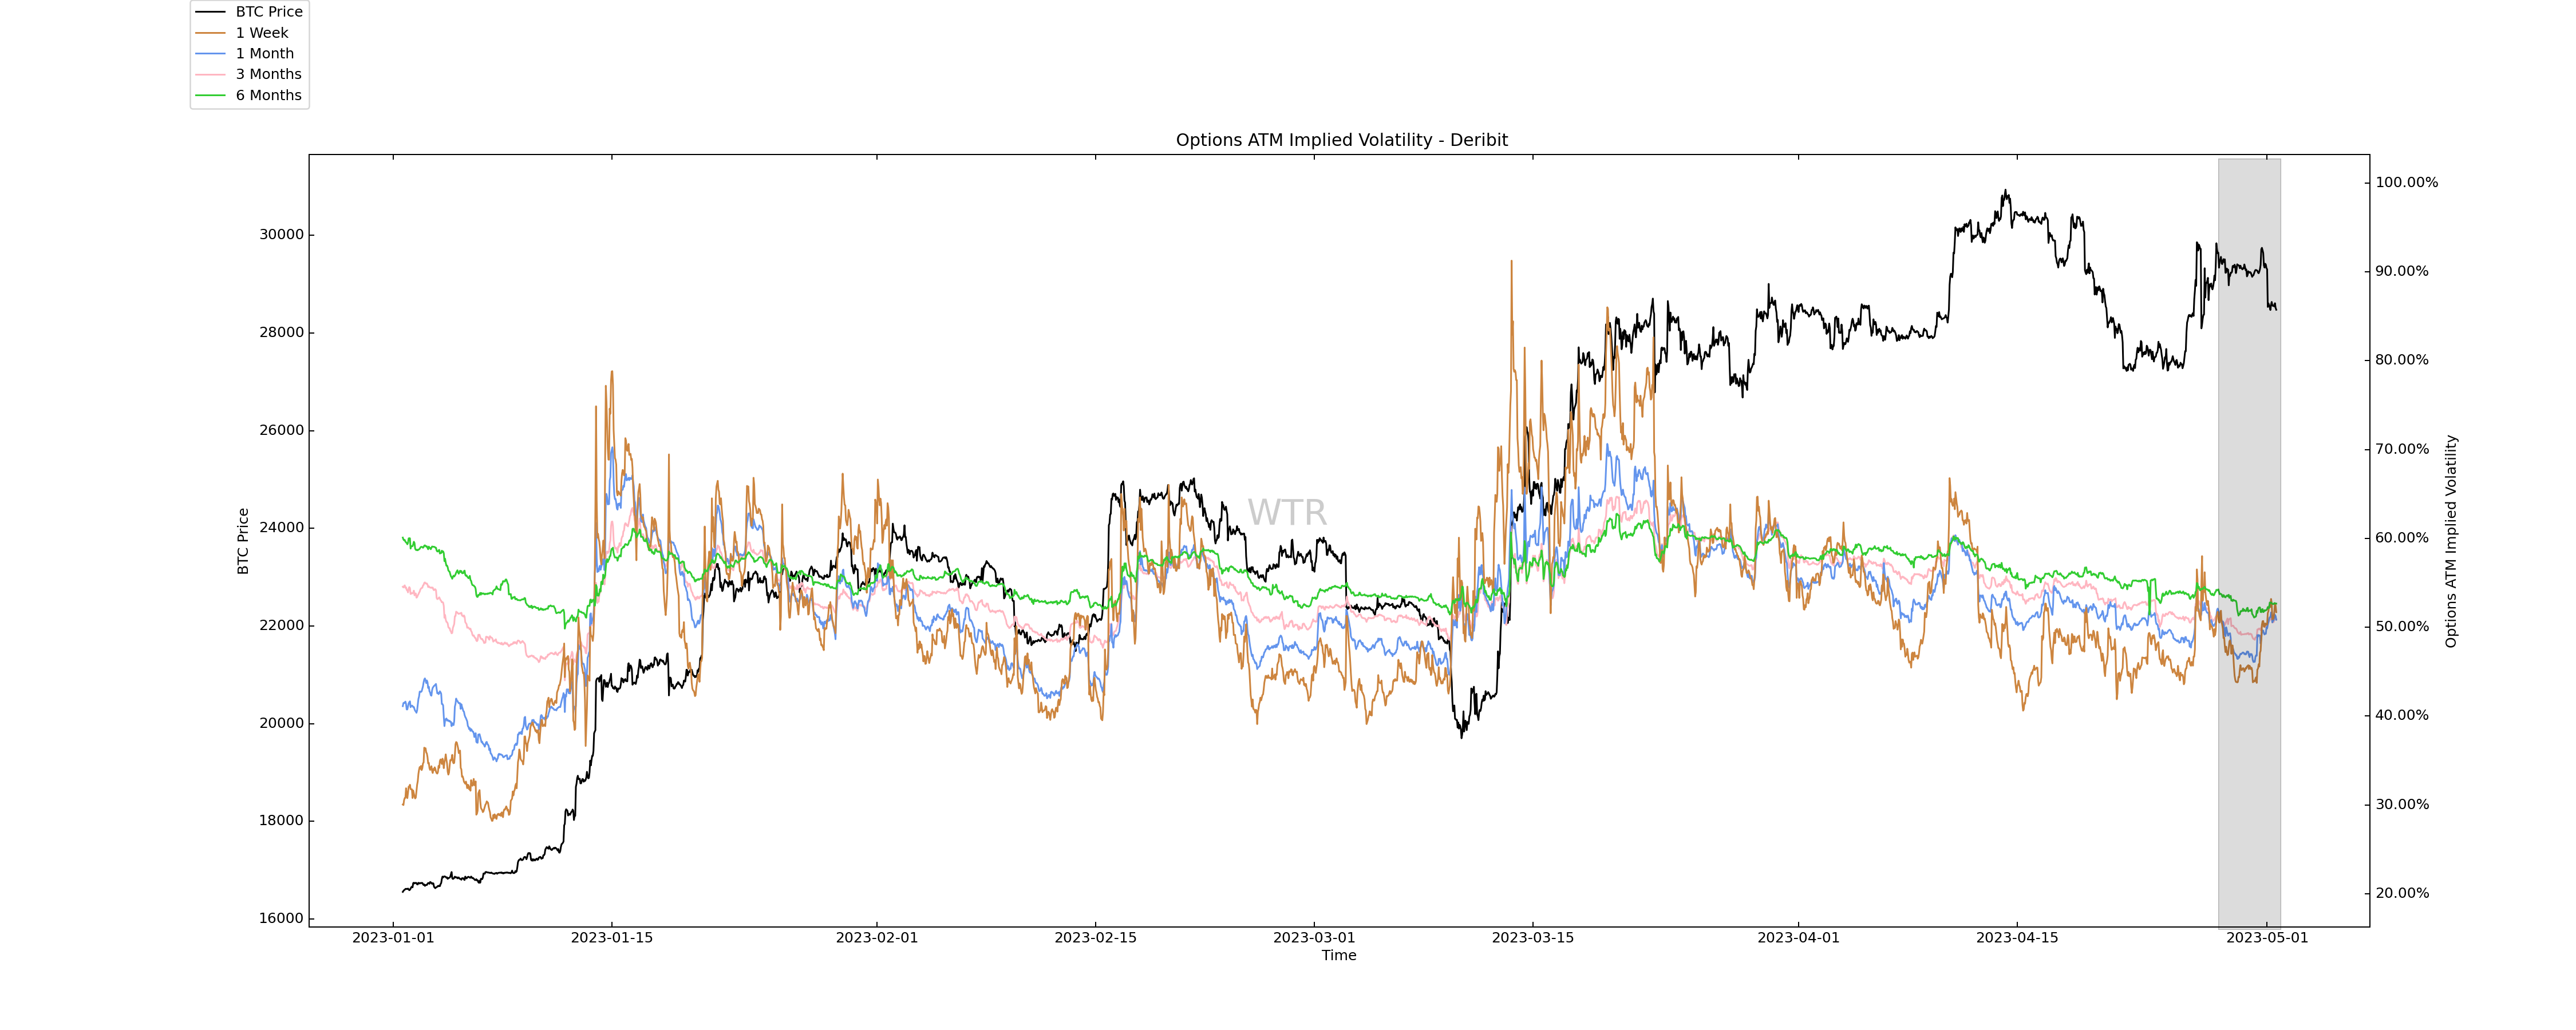Click the 26000 price tick label
Screen dimensions: 2576x1030
[281, 430]
